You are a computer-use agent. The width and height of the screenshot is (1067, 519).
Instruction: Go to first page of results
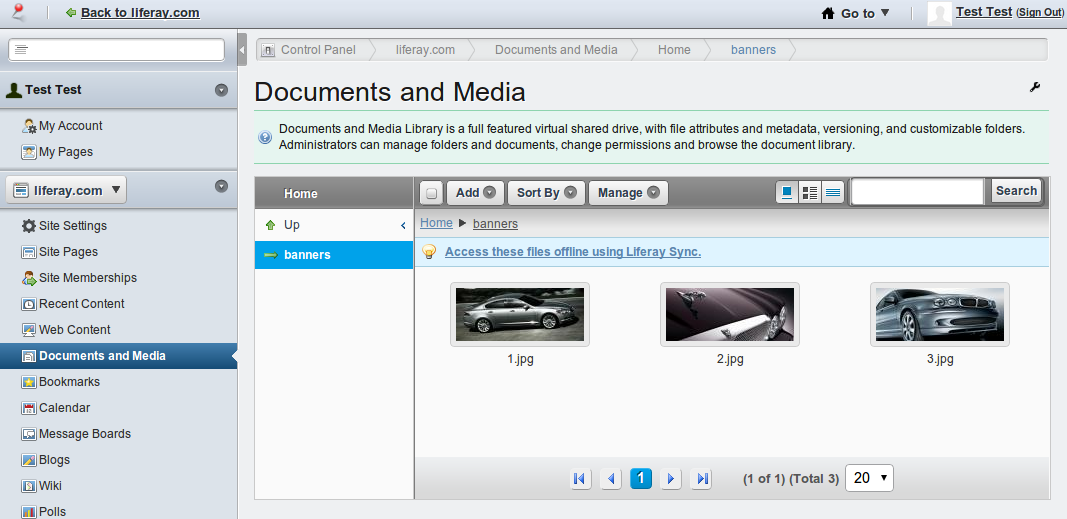pos(579,479)
